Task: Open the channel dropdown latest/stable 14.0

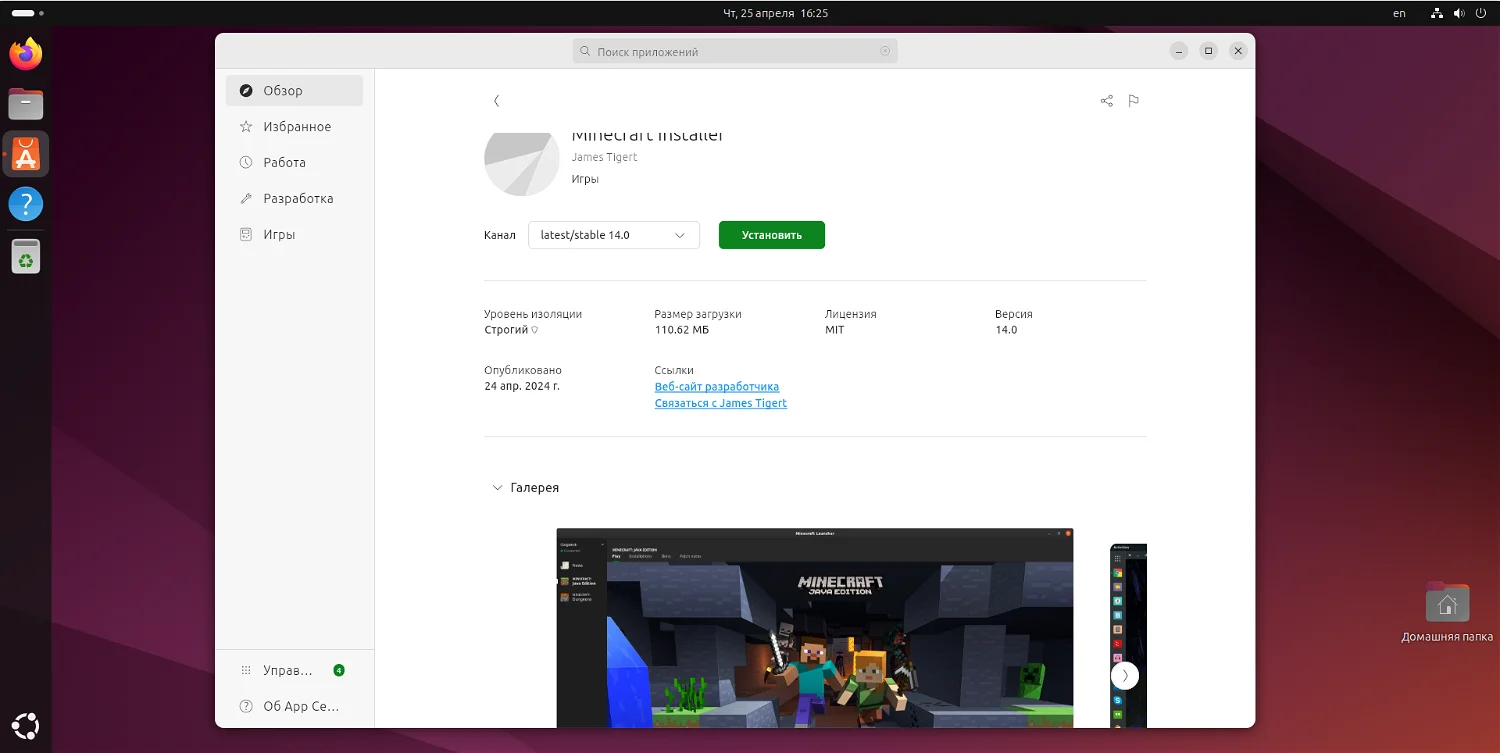Action: click(614, 235)
